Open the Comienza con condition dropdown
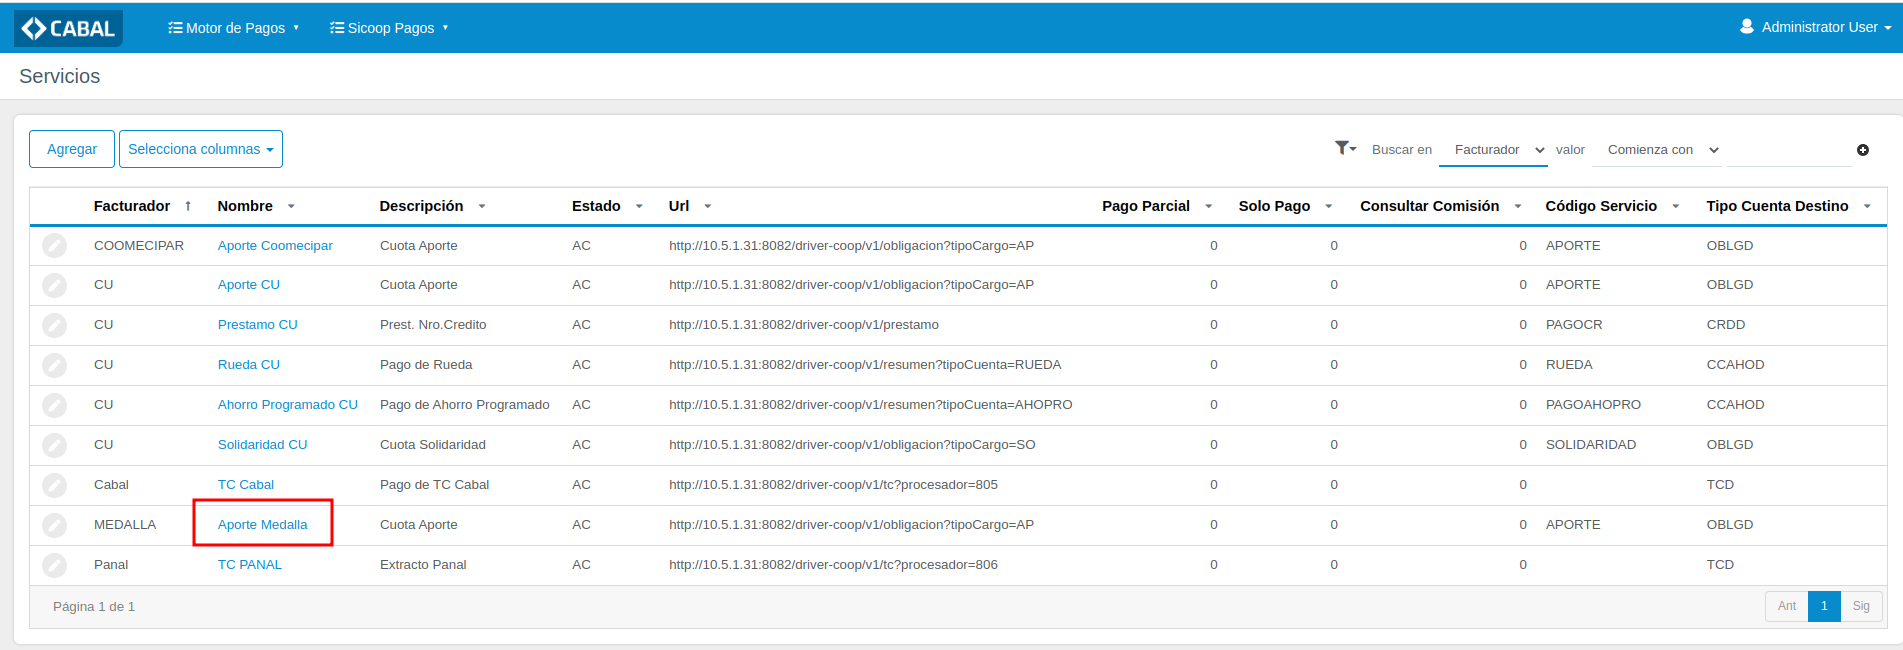Screen dimensions: 1903x650 point(1662,150)
